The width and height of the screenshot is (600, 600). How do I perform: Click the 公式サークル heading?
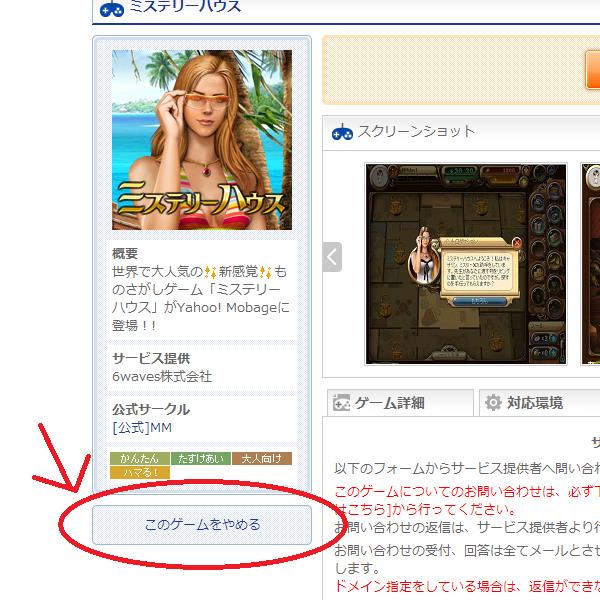(x=151, y=409)
